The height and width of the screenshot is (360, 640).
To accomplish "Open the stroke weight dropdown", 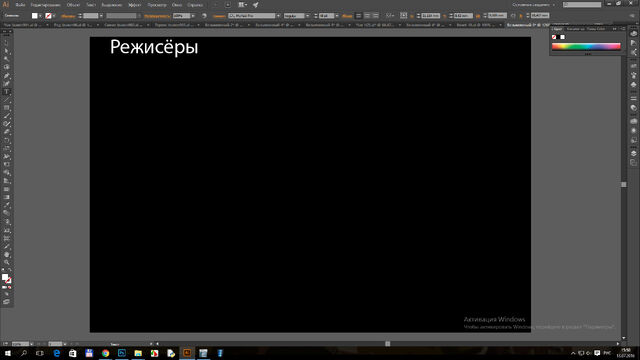I will pos(101,16).
